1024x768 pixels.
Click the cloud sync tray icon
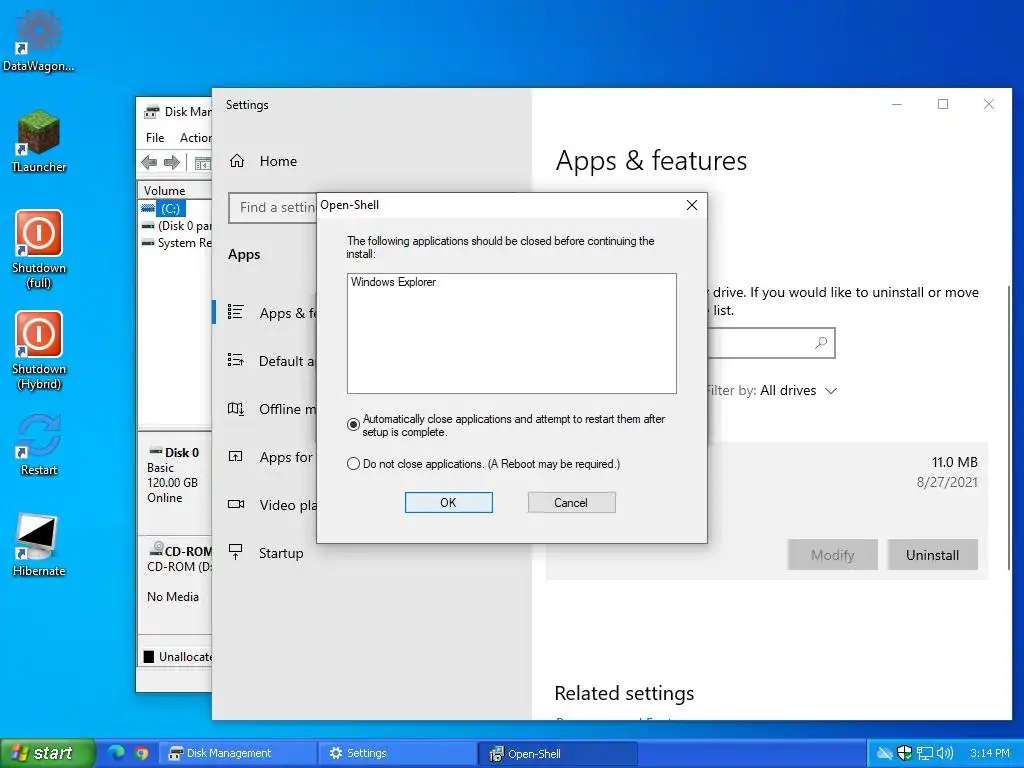884,753
